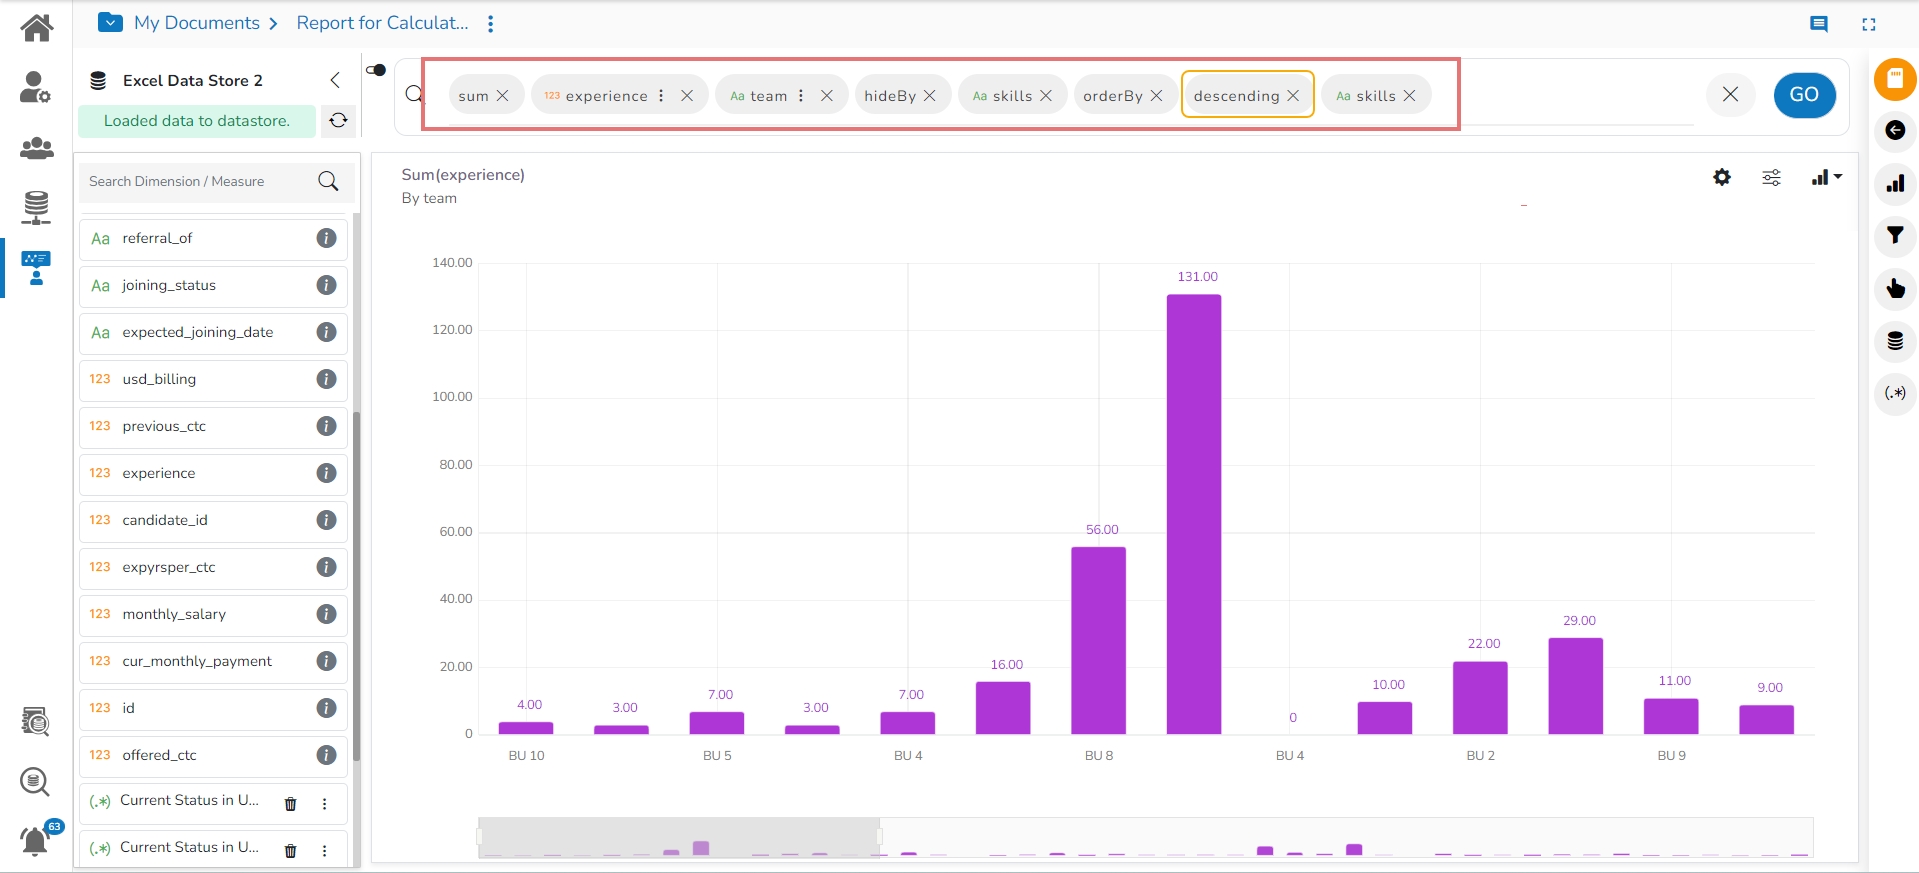Remove the sum chip from query

503,96
